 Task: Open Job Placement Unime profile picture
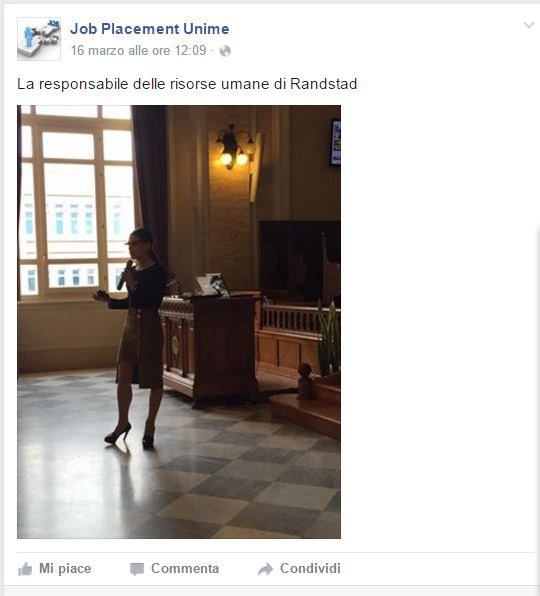(x=39, y=39)
